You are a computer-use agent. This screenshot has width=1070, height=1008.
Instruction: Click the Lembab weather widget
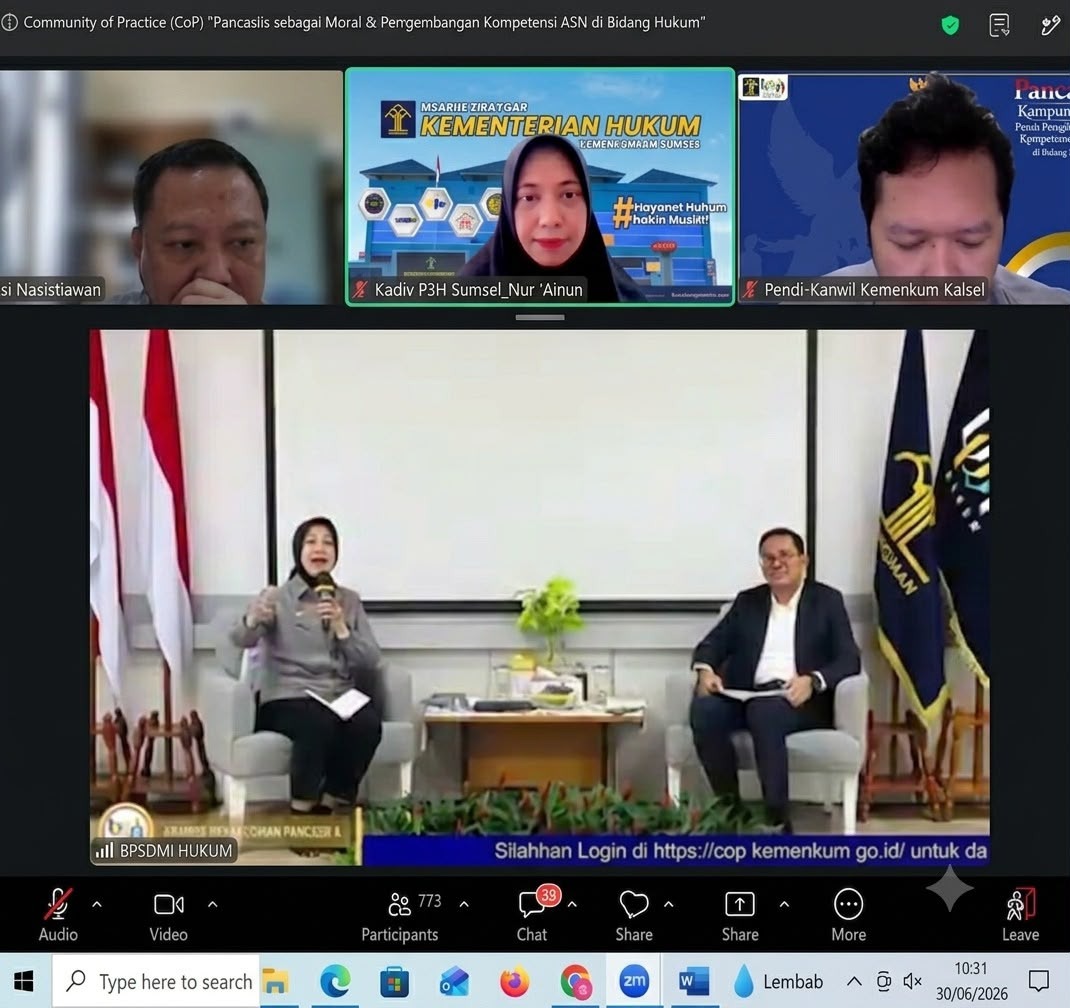click(x=778, y=982)
